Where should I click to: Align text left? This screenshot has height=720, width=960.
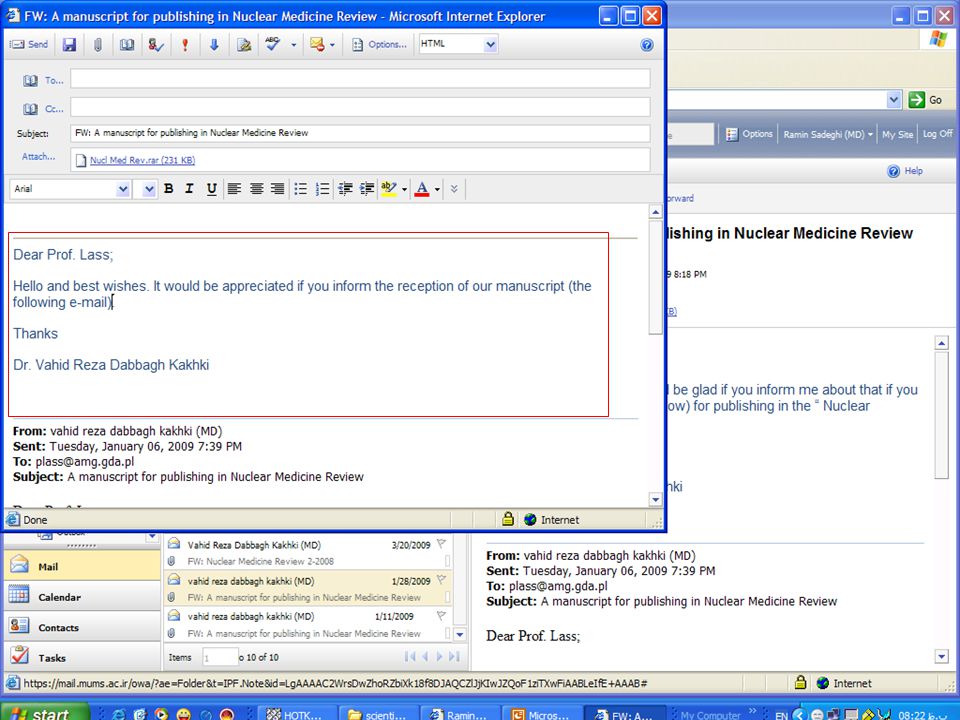[234, 189]
